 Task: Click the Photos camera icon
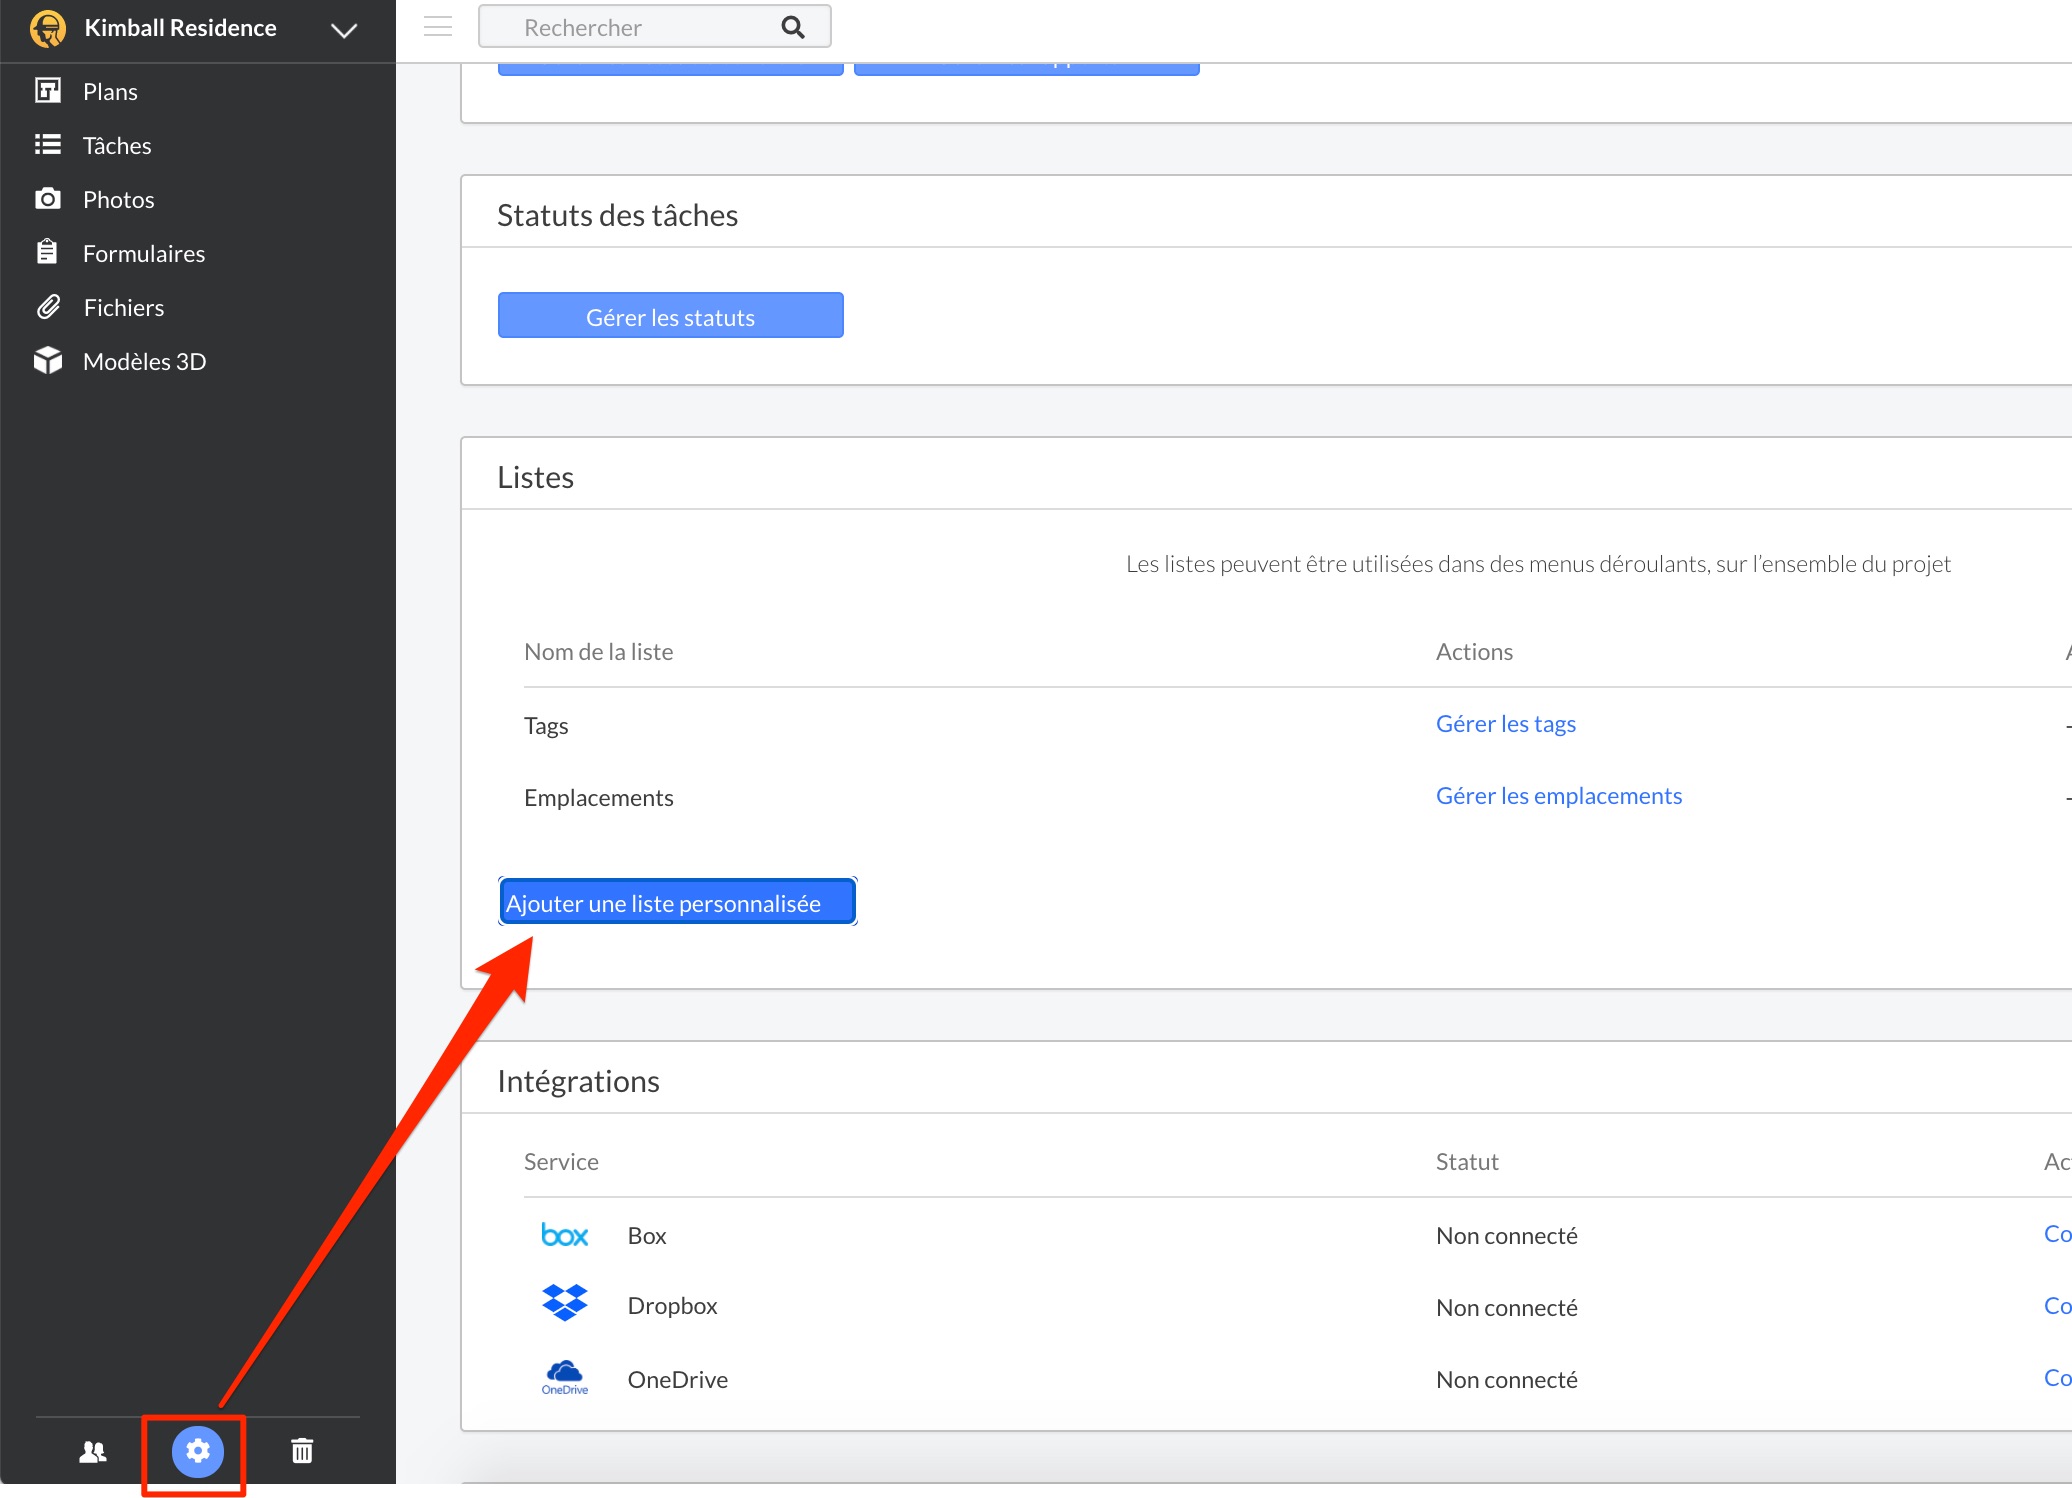click(x=47, y=199)
